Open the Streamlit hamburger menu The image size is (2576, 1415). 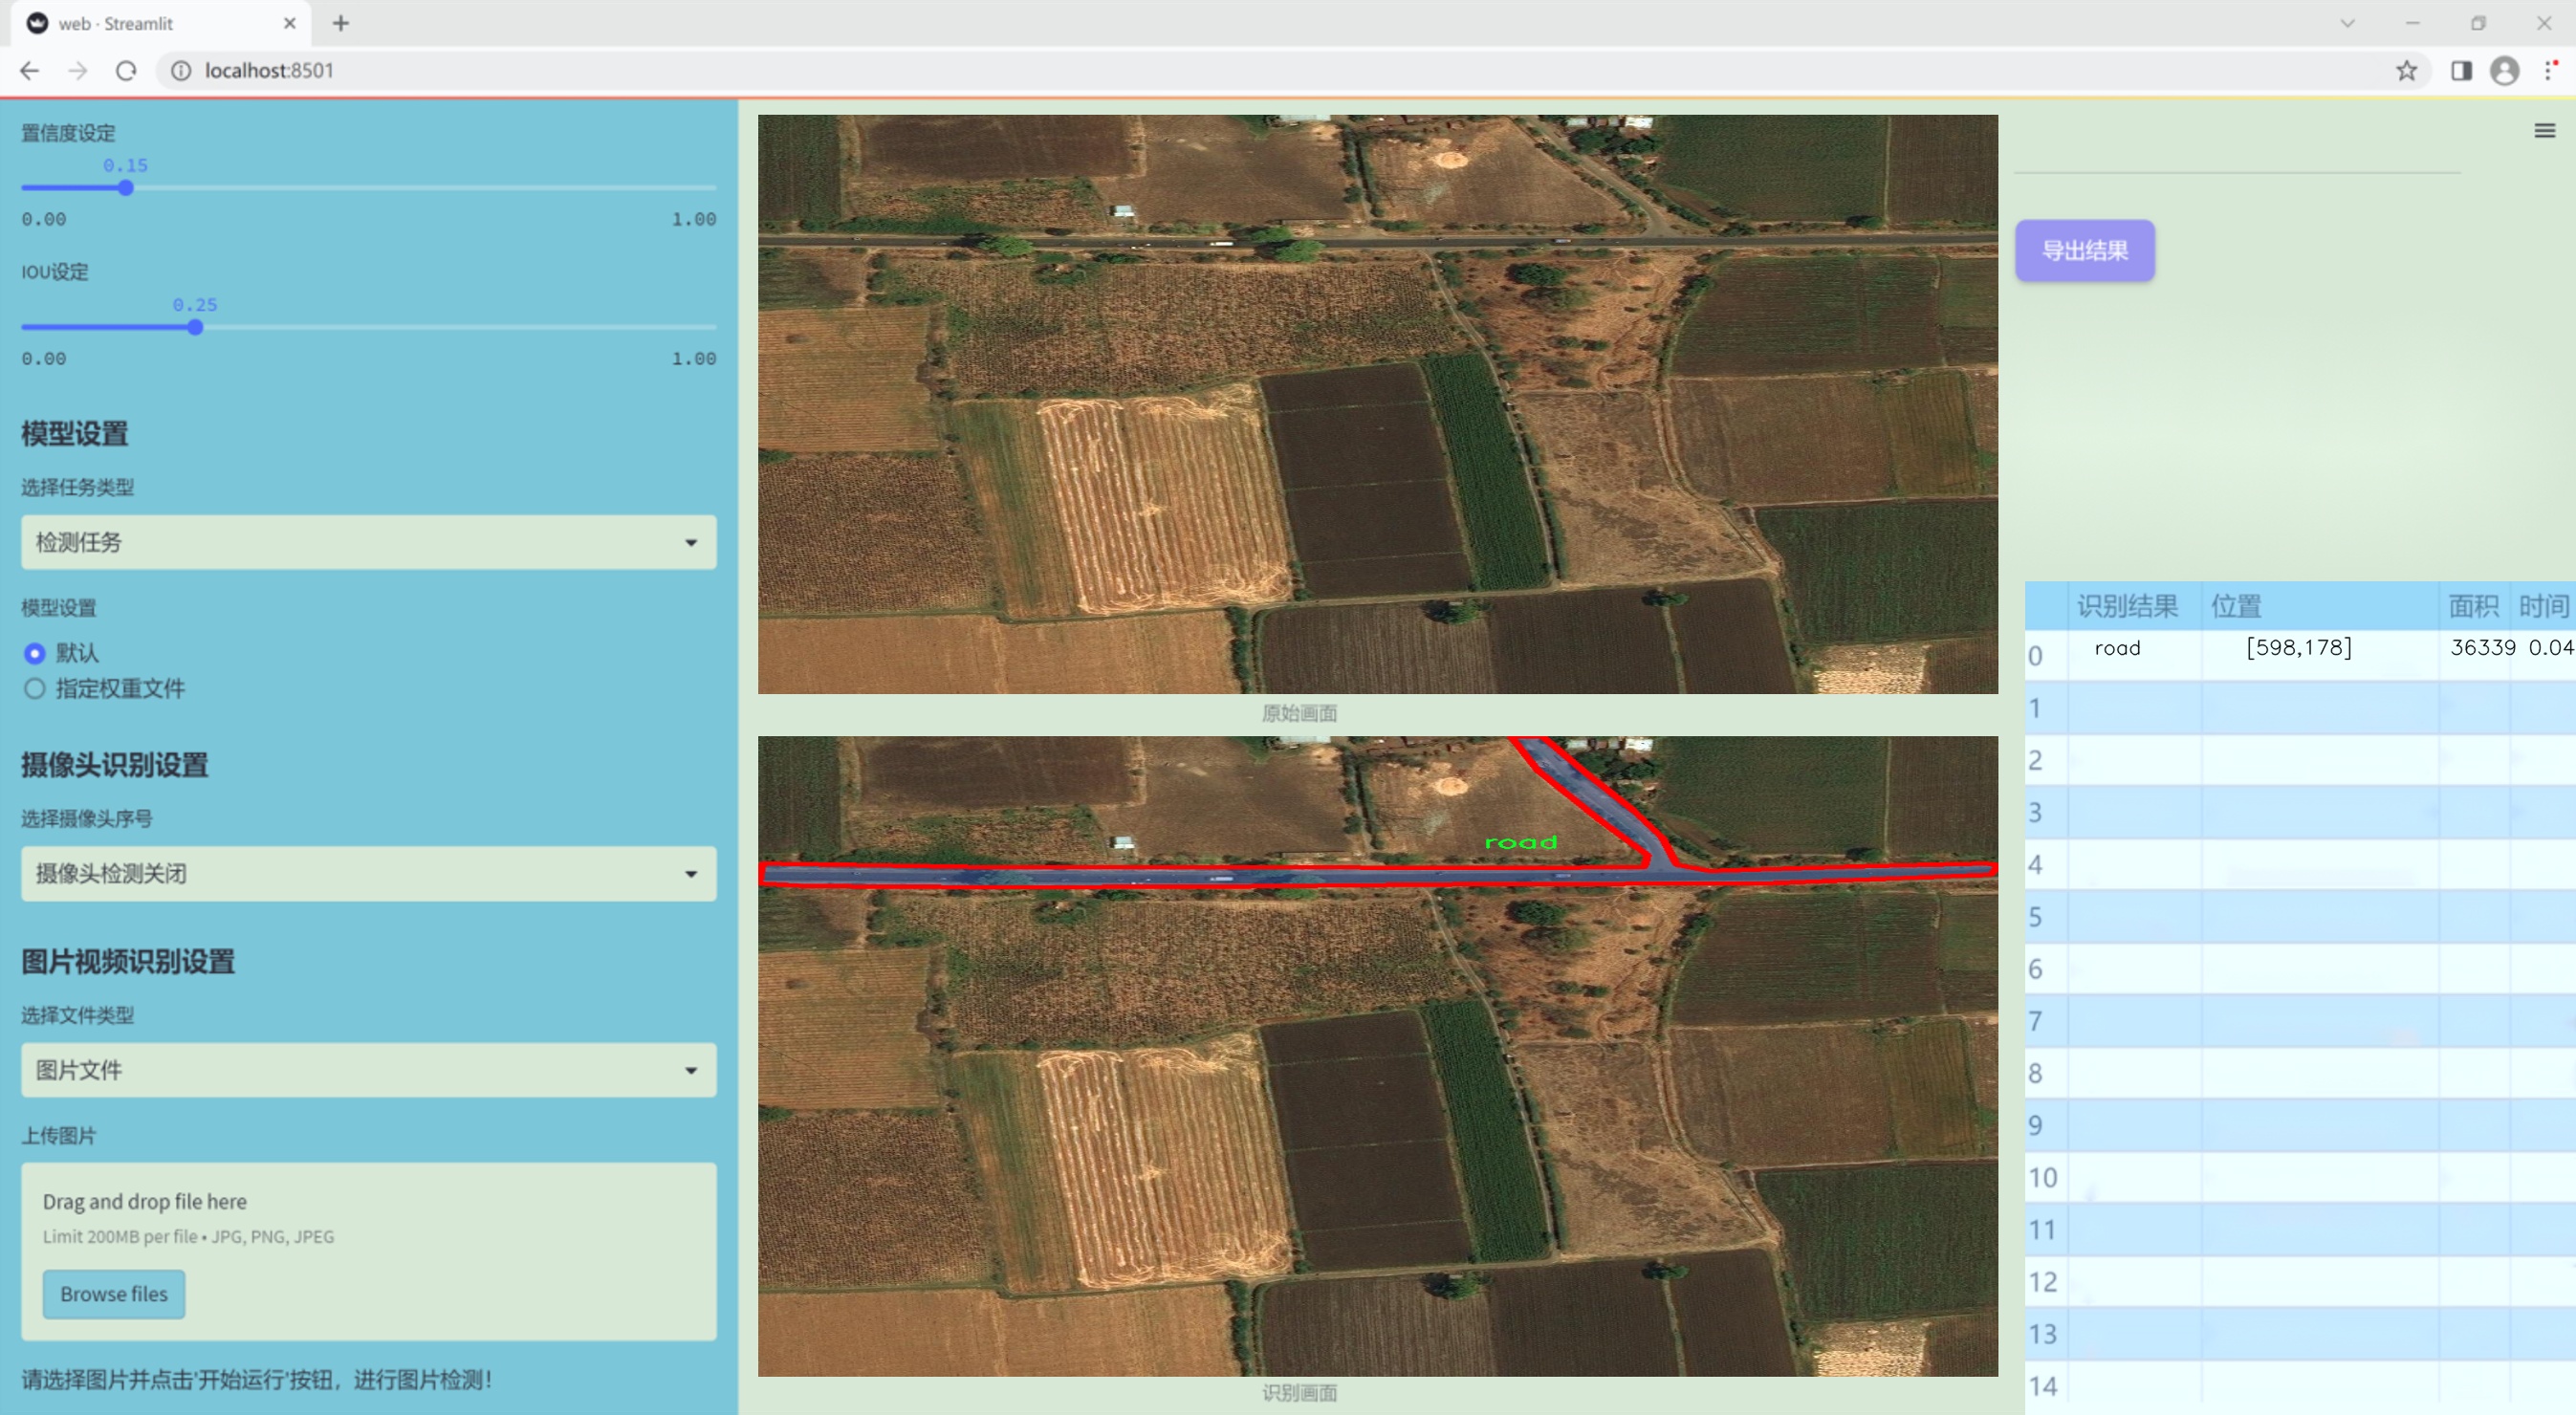coord(2544,131)
